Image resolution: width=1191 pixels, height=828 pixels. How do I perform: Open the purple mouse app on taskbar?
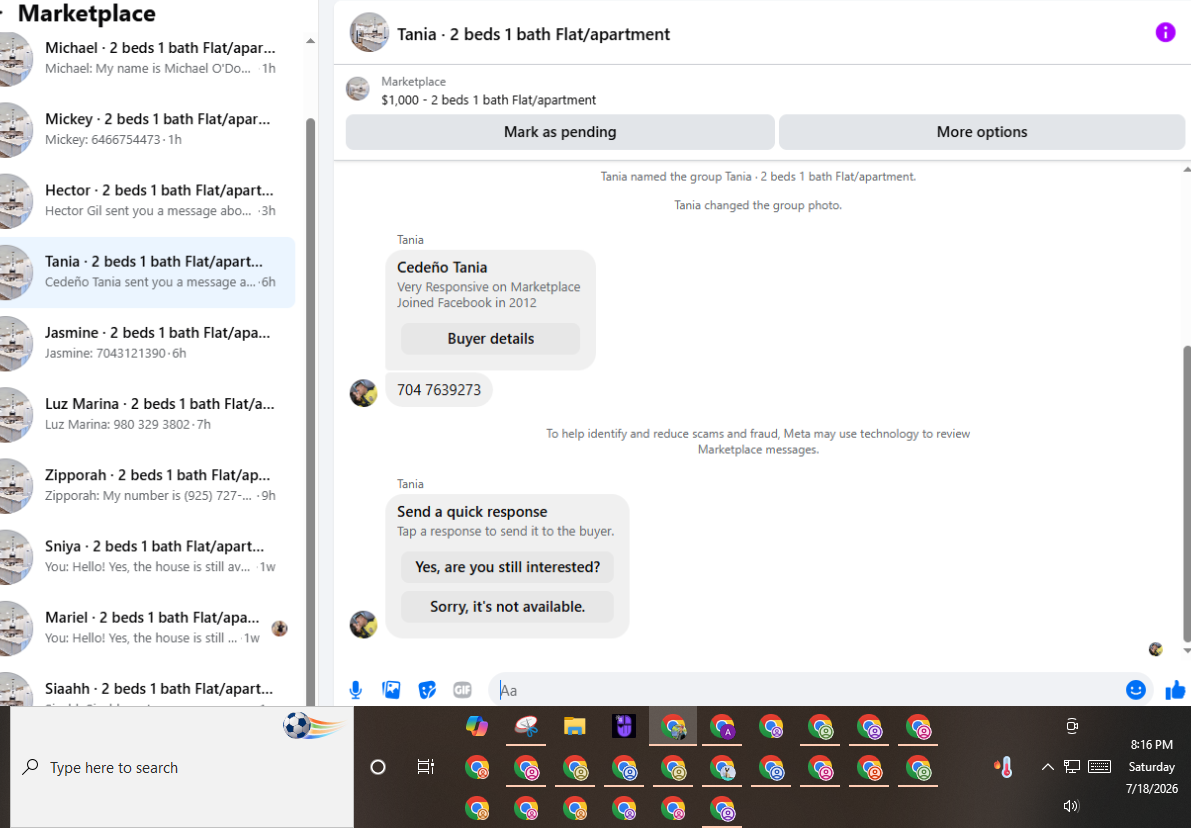pos(624,727)
